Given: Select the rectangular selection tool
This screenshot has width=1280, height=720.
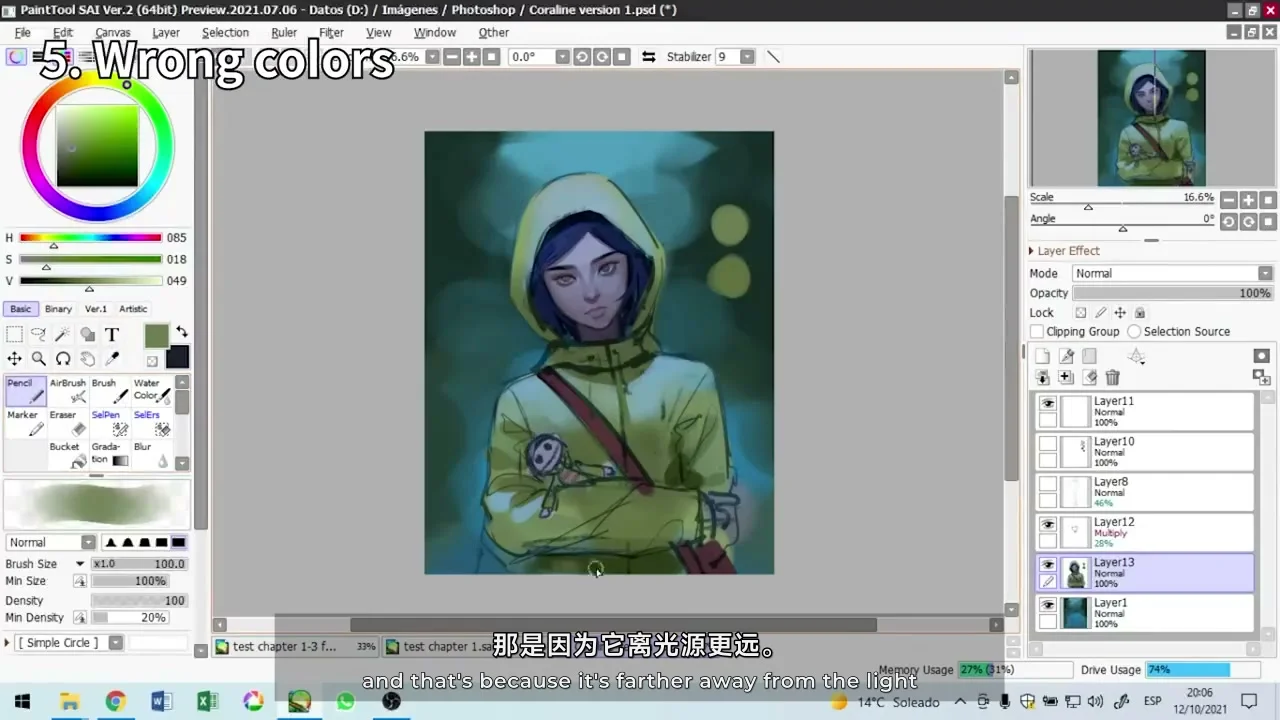Looking at the screenshot, I should [x=14, y=335].
